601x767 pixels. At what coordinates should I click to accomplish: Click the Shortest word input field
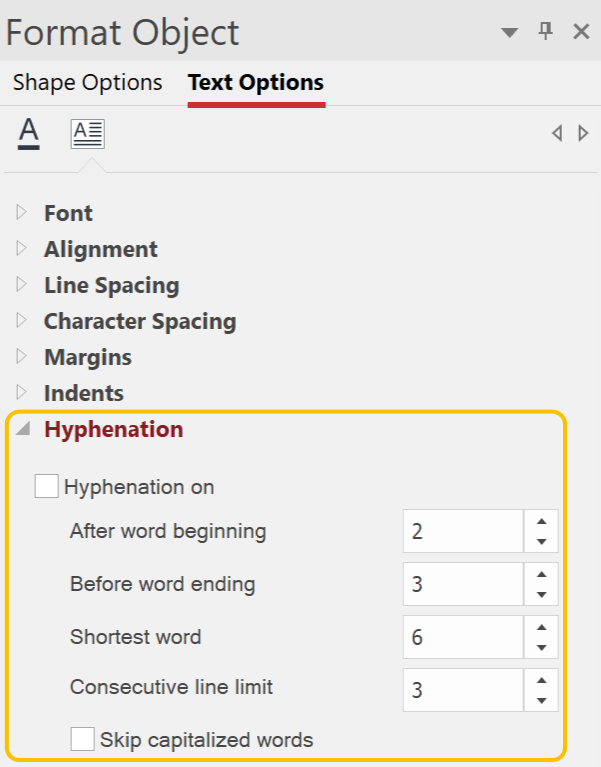pos(463,637)
